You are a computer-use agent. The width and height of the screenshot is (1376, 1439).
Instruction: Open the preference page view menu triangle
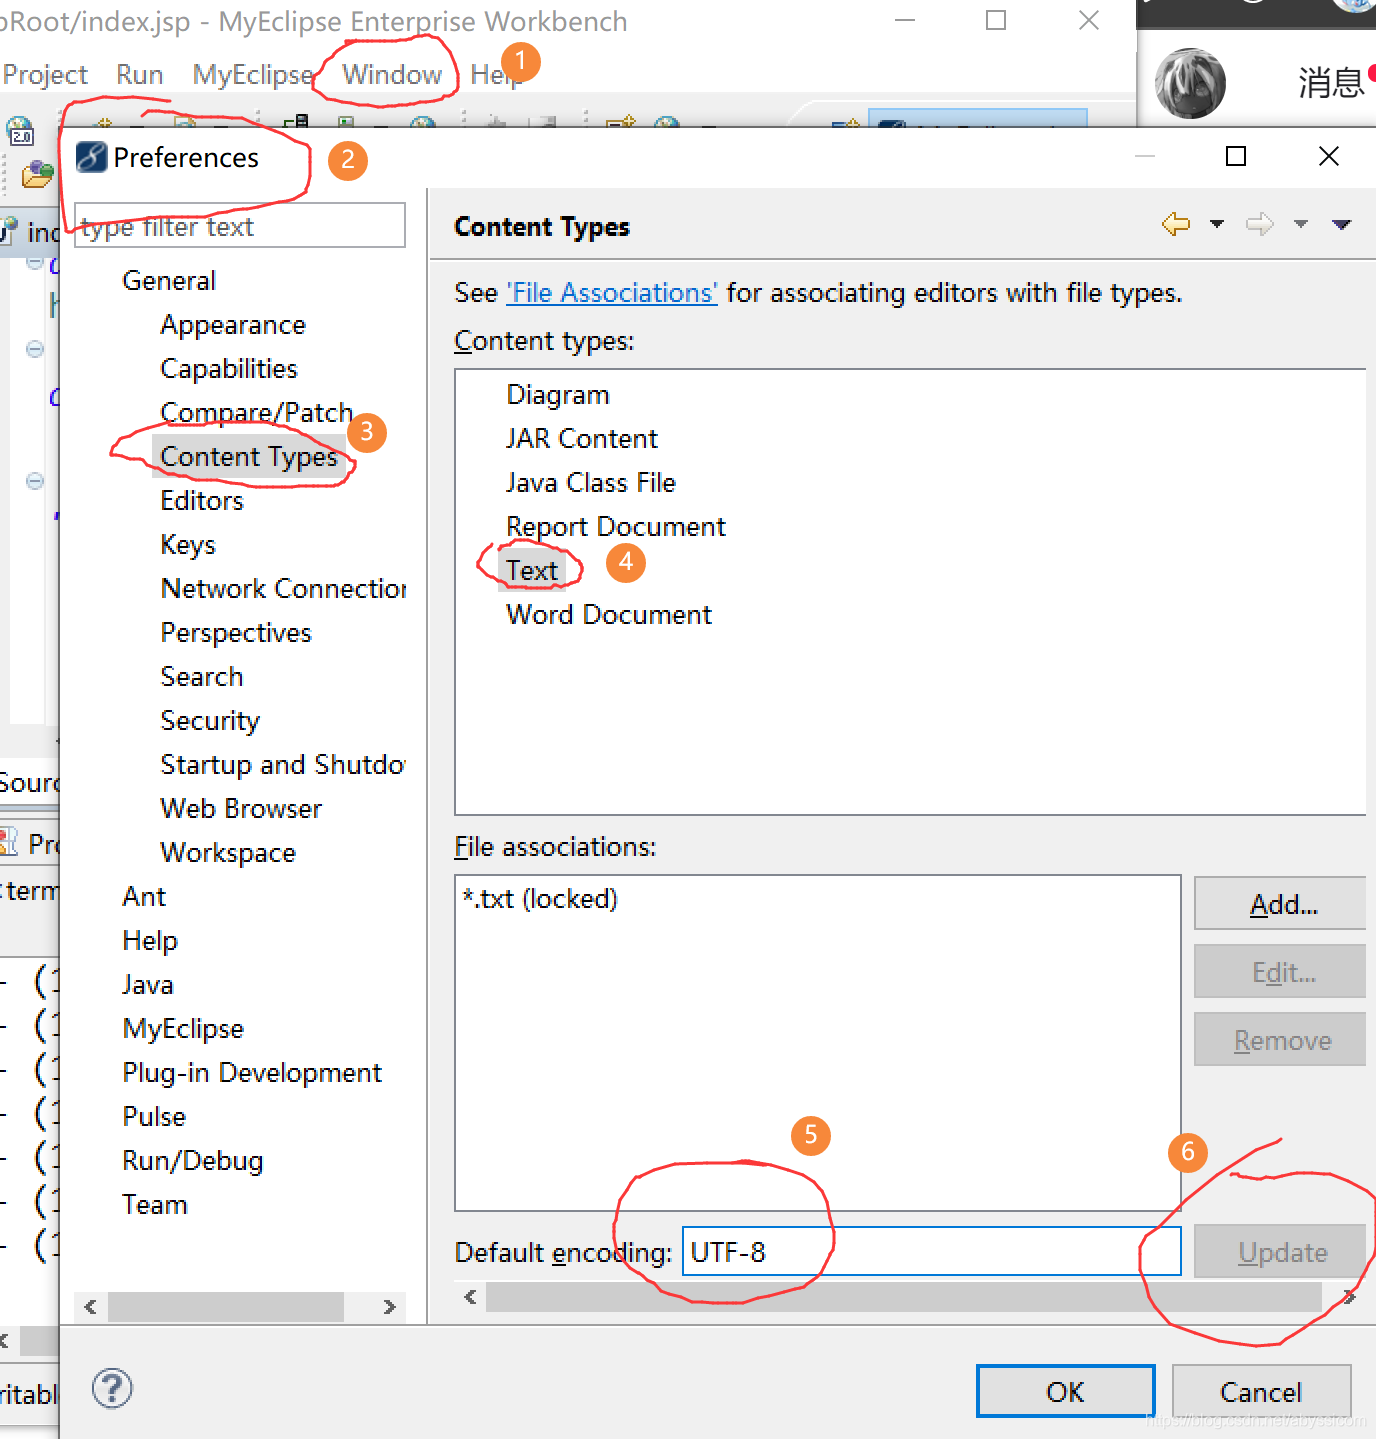pos(1342,224)
